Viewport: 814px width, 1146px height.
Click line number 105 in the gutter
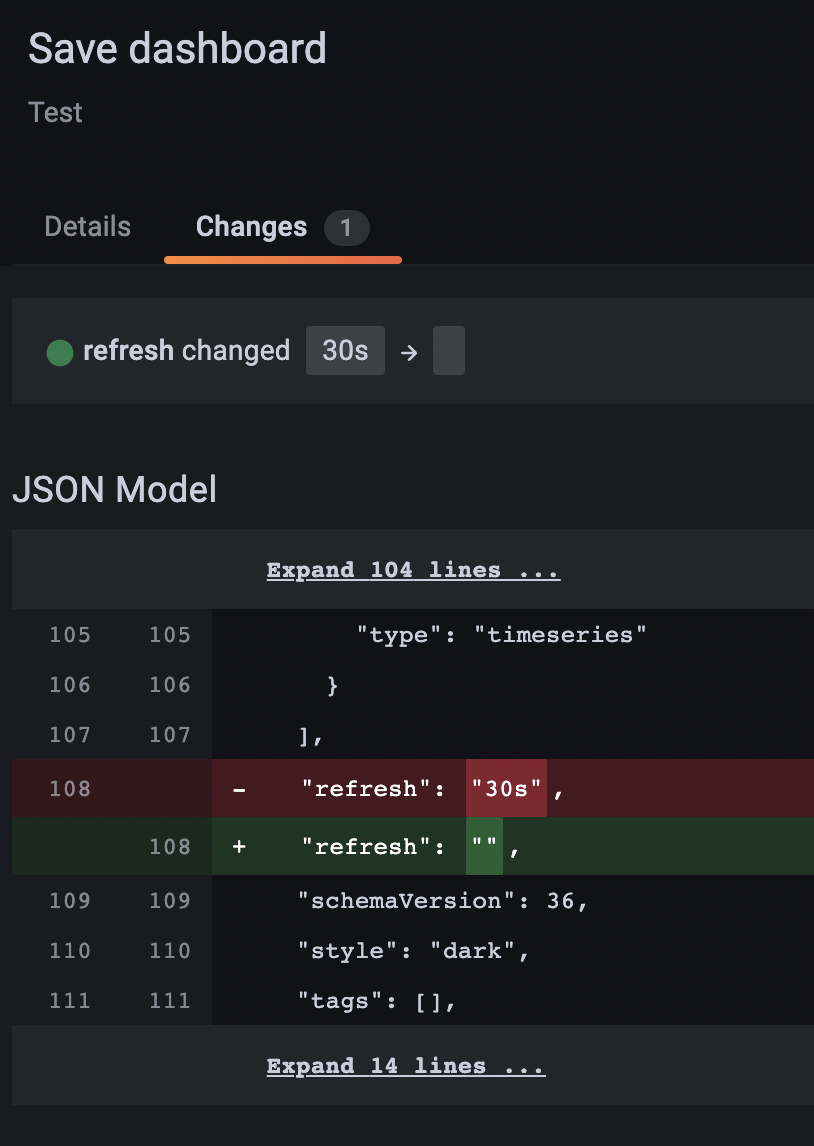[69, 635]
